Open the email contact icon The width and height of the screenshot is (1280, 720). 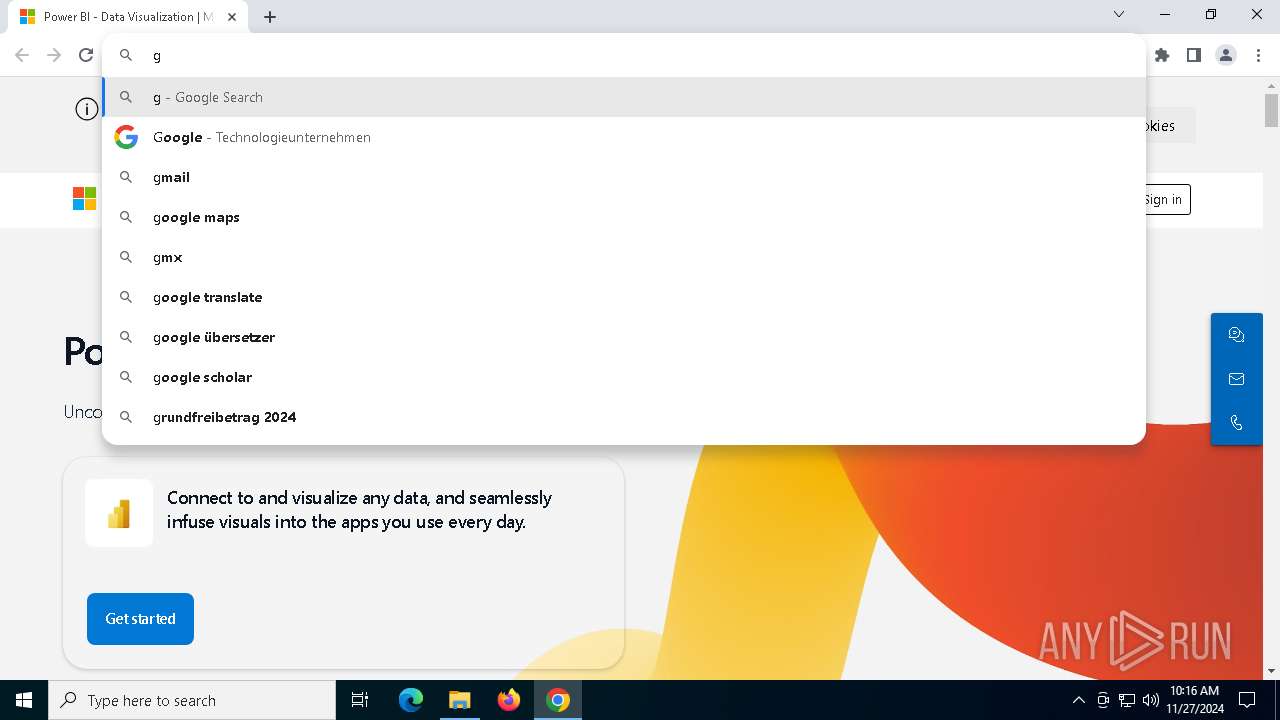(x=1236, y=379)
